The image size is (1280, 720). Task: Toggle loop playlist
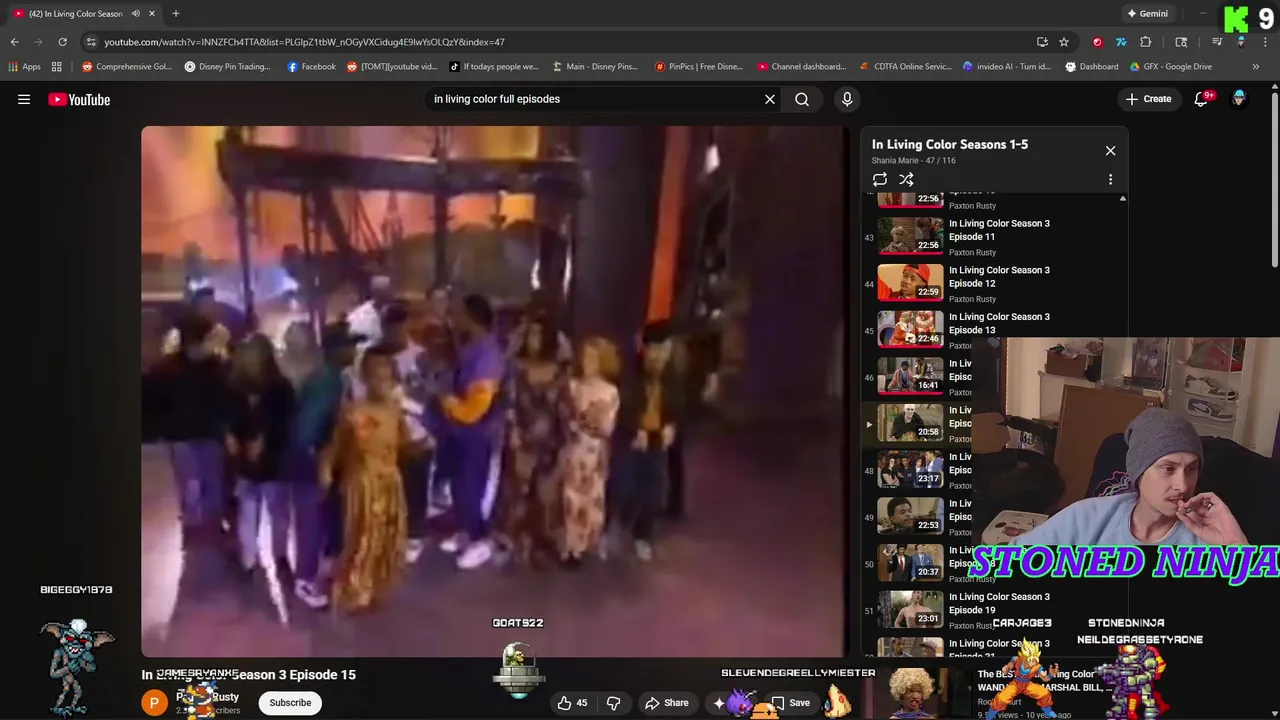click(x=880, y=179)
